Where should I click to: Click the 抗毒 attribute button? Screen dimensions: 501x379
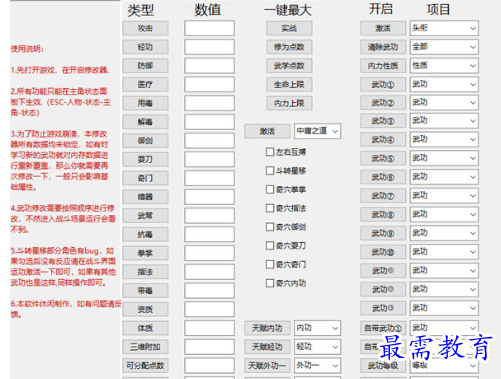click(145, 235)
